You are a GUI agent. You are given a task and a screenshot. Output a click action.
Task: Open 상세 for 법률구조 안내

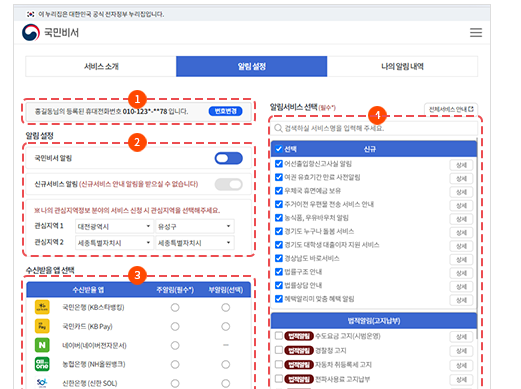point(461,273)
